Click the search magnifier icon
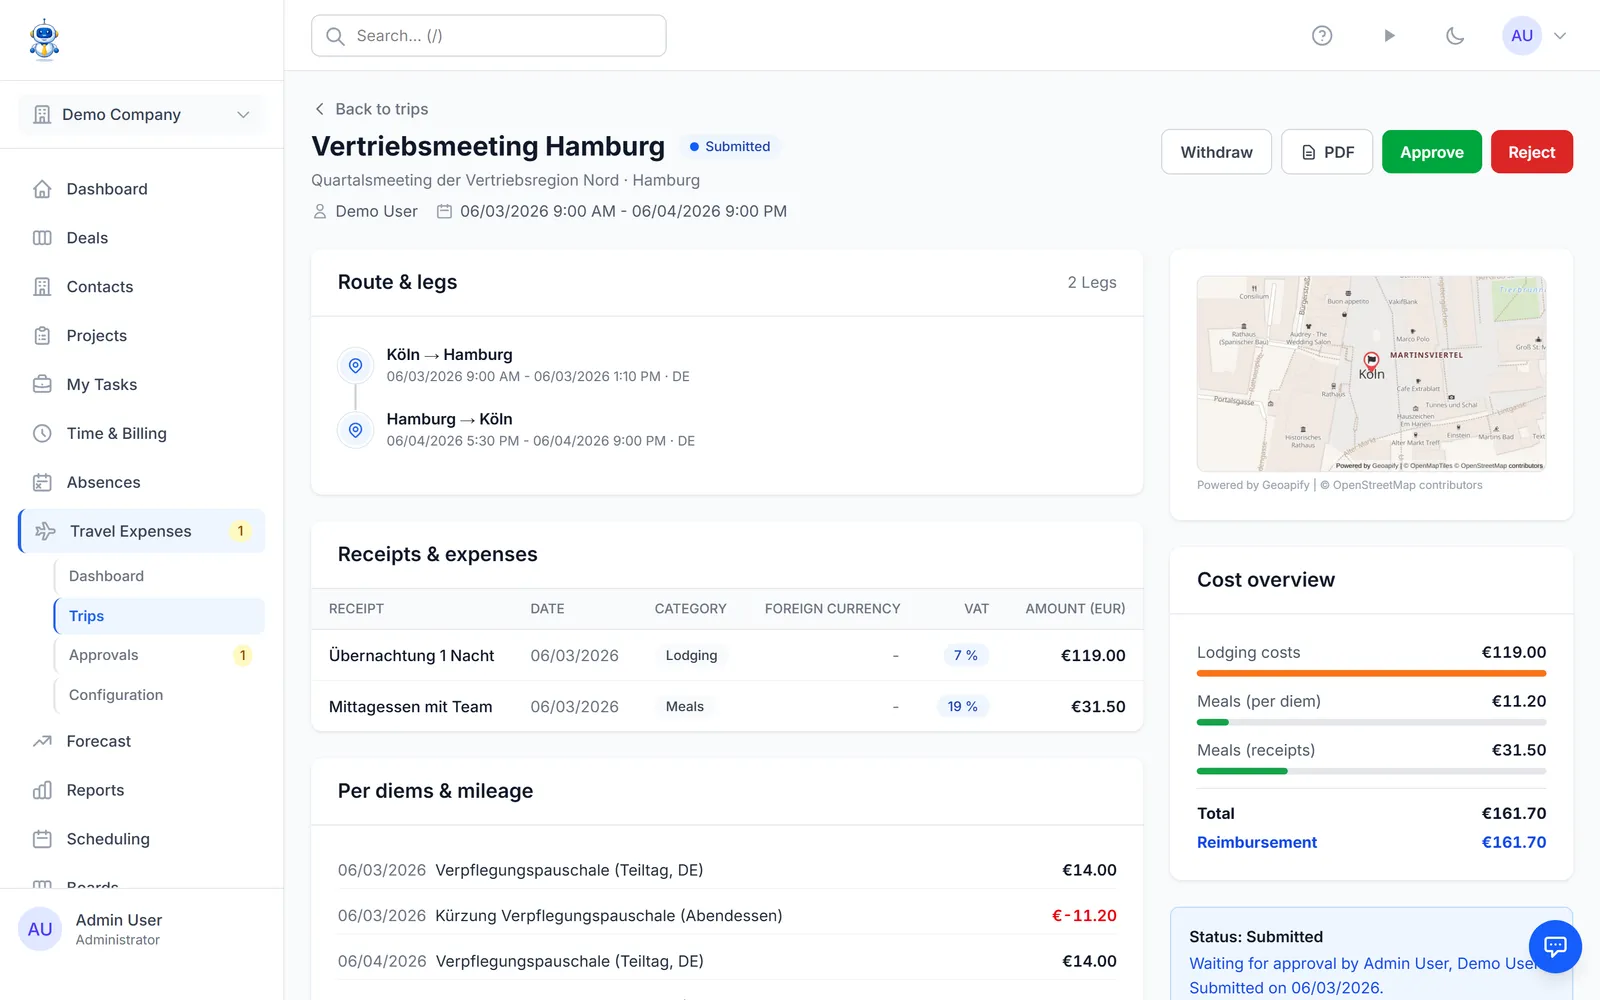The width and height of the screenshot is (1600, 1000). coord(336,36)
